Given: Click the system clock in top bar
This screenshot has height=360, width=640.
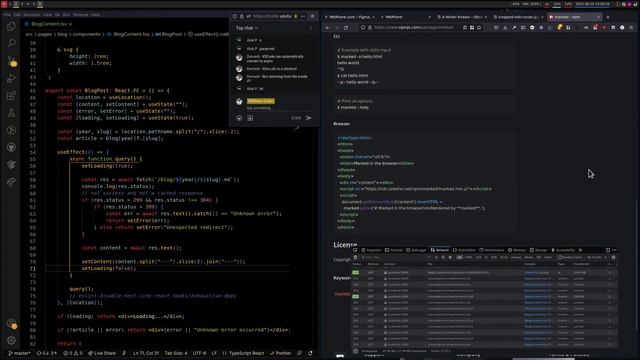Looking at the screenshot, I should tap(593, 4).
